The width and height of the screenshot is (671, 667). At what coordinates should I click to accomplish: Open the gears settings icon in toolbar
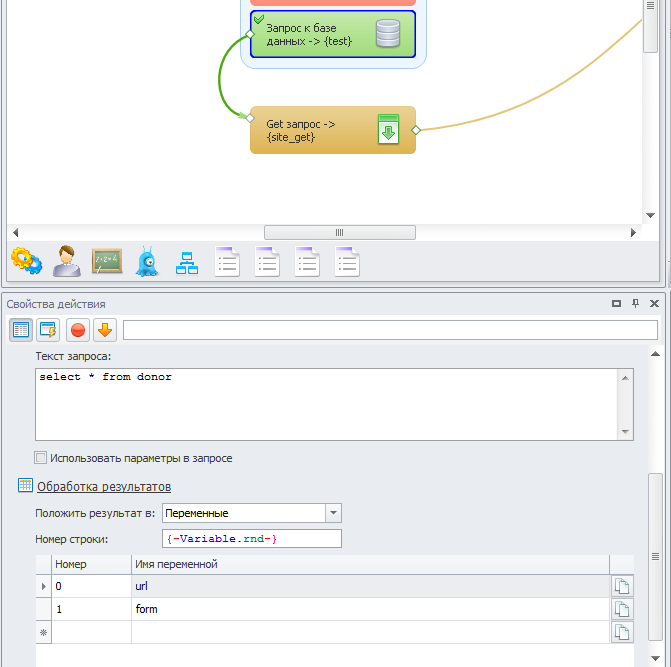[x=26, y=261]
